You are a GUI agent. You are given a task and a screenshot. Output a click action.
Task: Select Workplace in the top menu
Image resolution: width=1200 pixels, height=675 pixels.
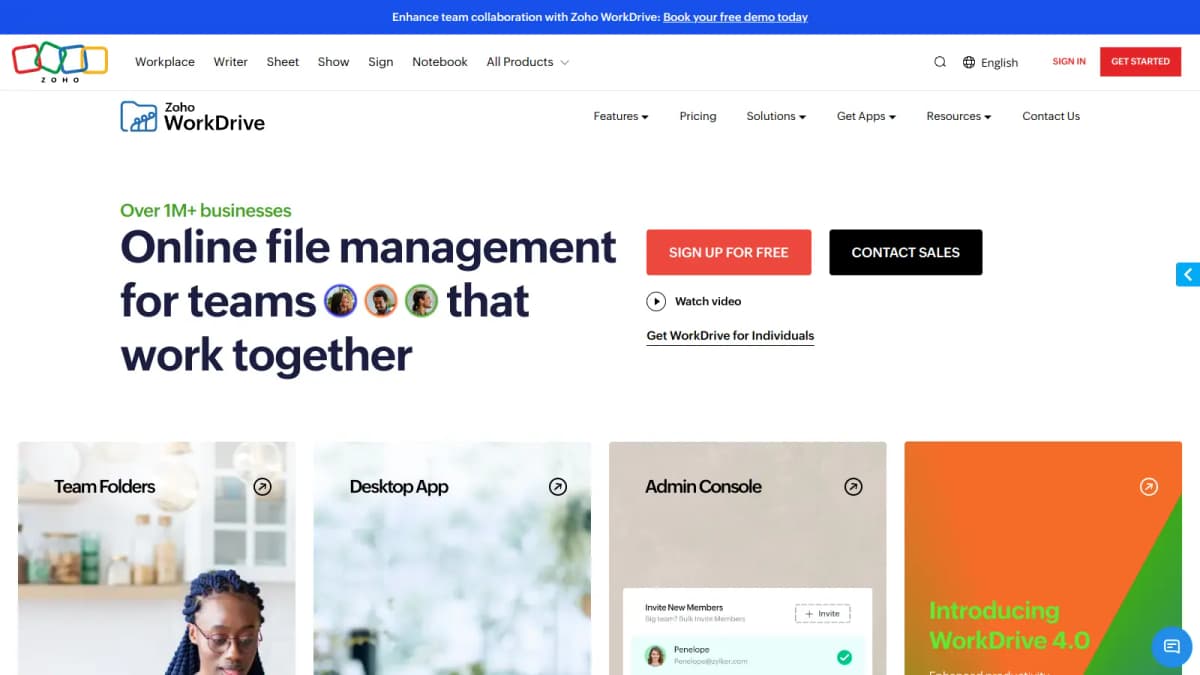164,61
